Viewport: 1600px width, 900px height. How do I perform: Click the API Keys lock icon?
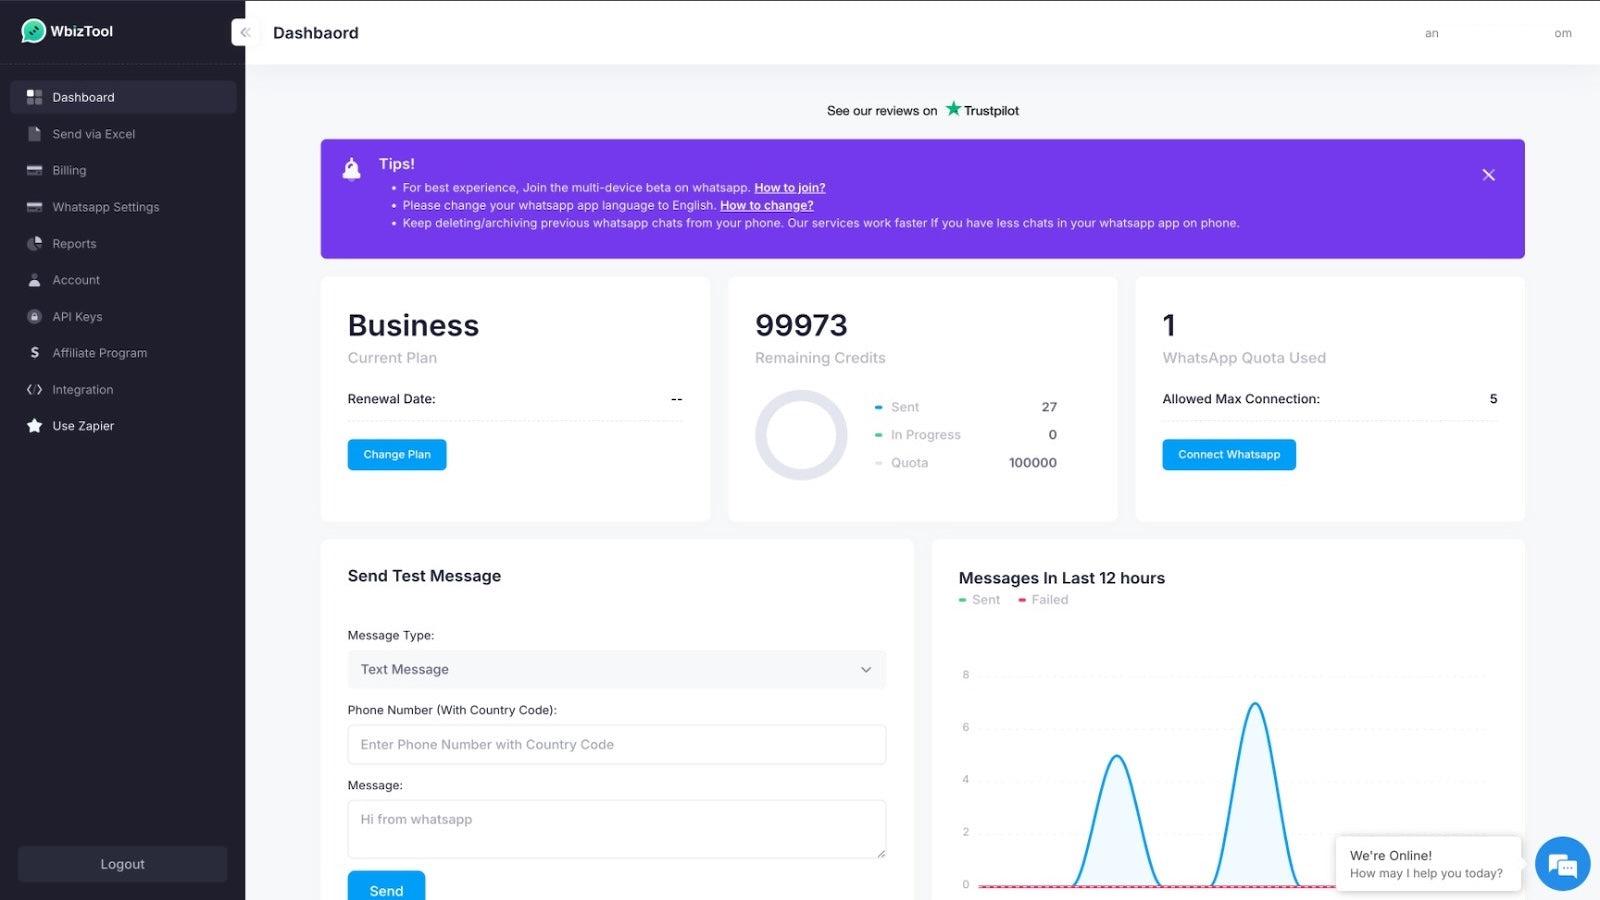[33, 316]
